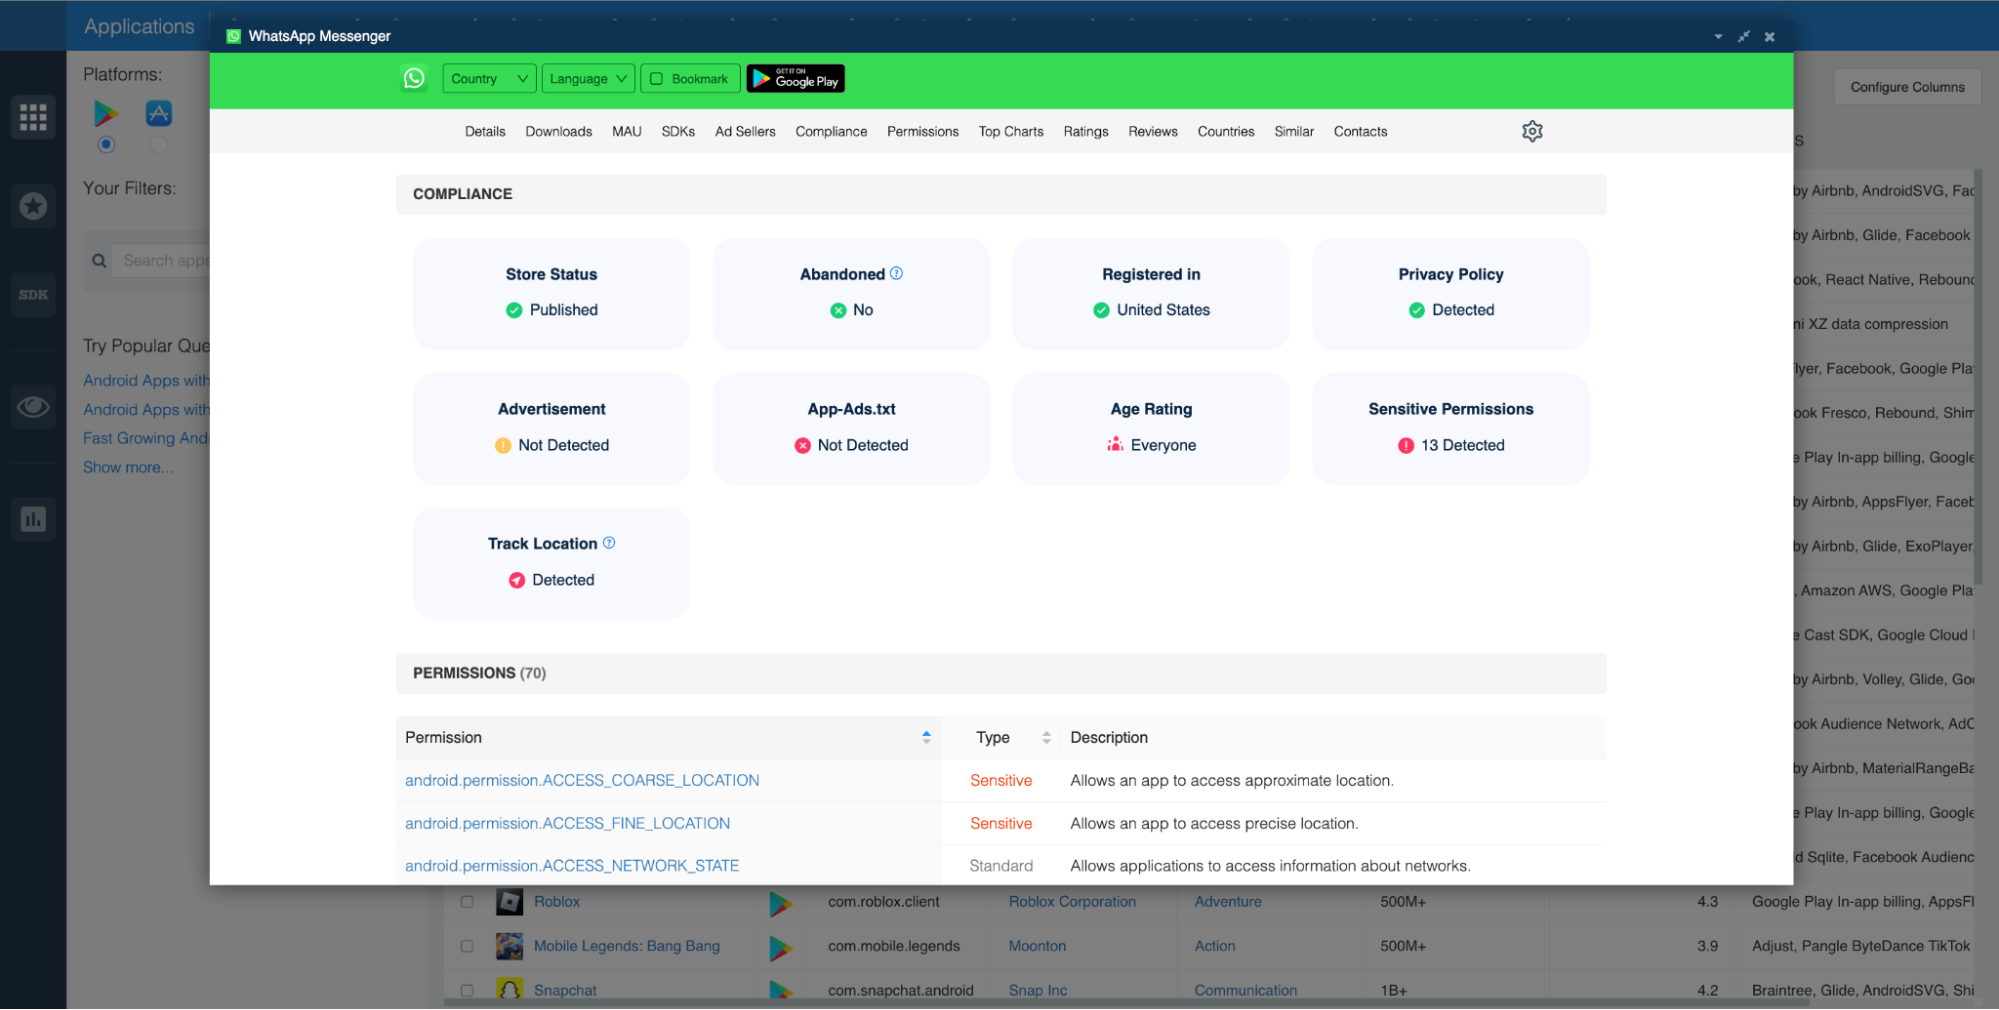The height and width of the screenshot is (1010, 1999).
Task: Switch to the Contacts tab
Action: click(1360, 131)
